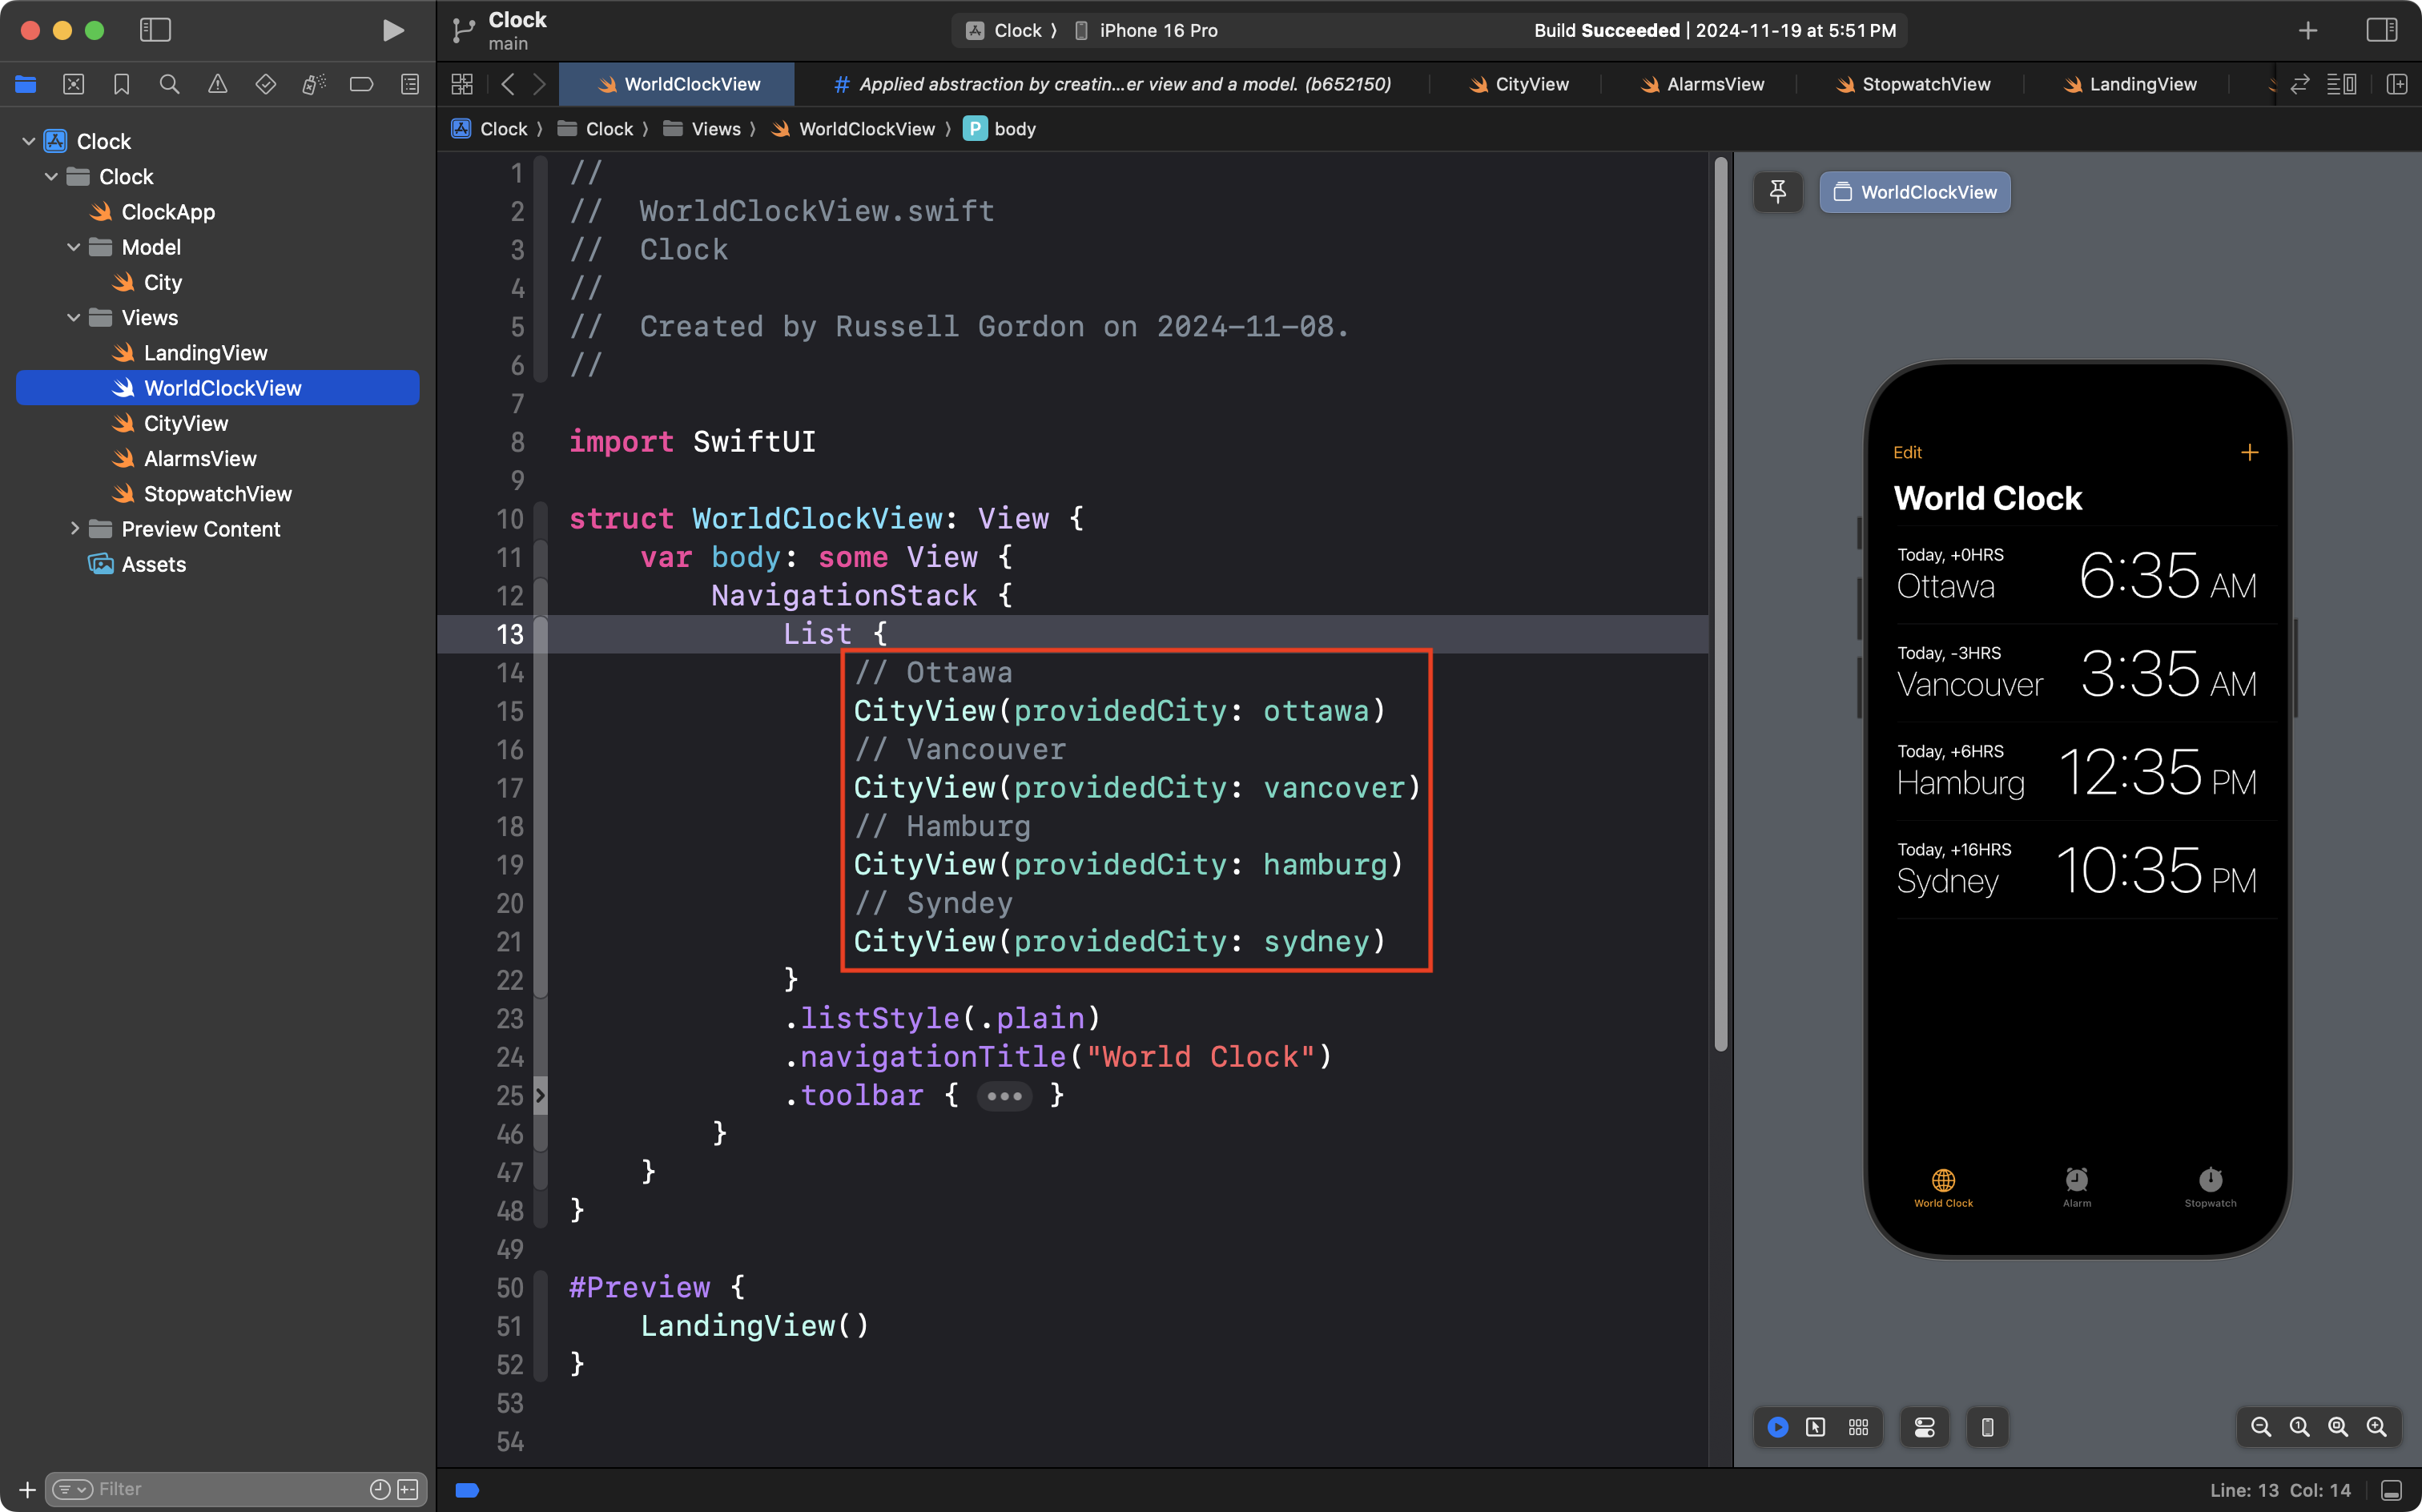Toggle the left navigator sidebar
The width and height of the screenshot is (2422, 1512).
155,30
